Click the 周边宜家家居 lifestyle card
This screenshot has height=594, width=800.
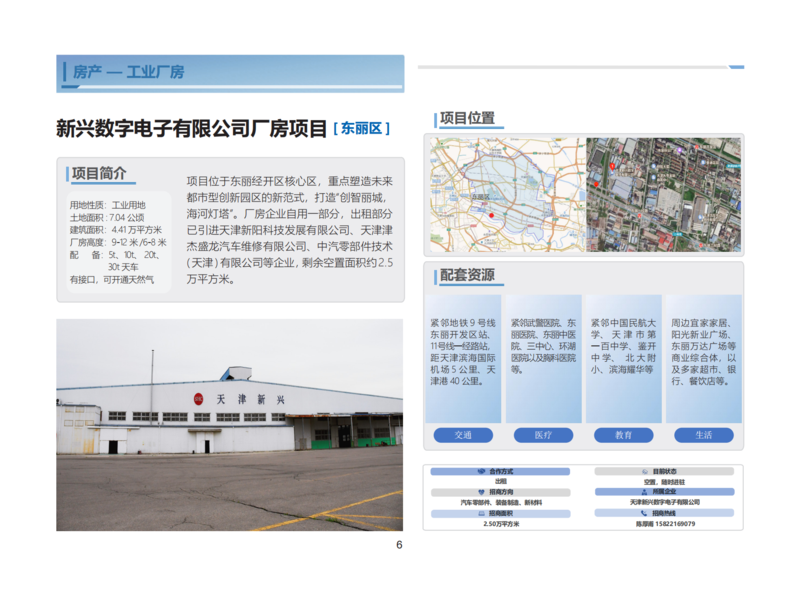pos(704,359)
